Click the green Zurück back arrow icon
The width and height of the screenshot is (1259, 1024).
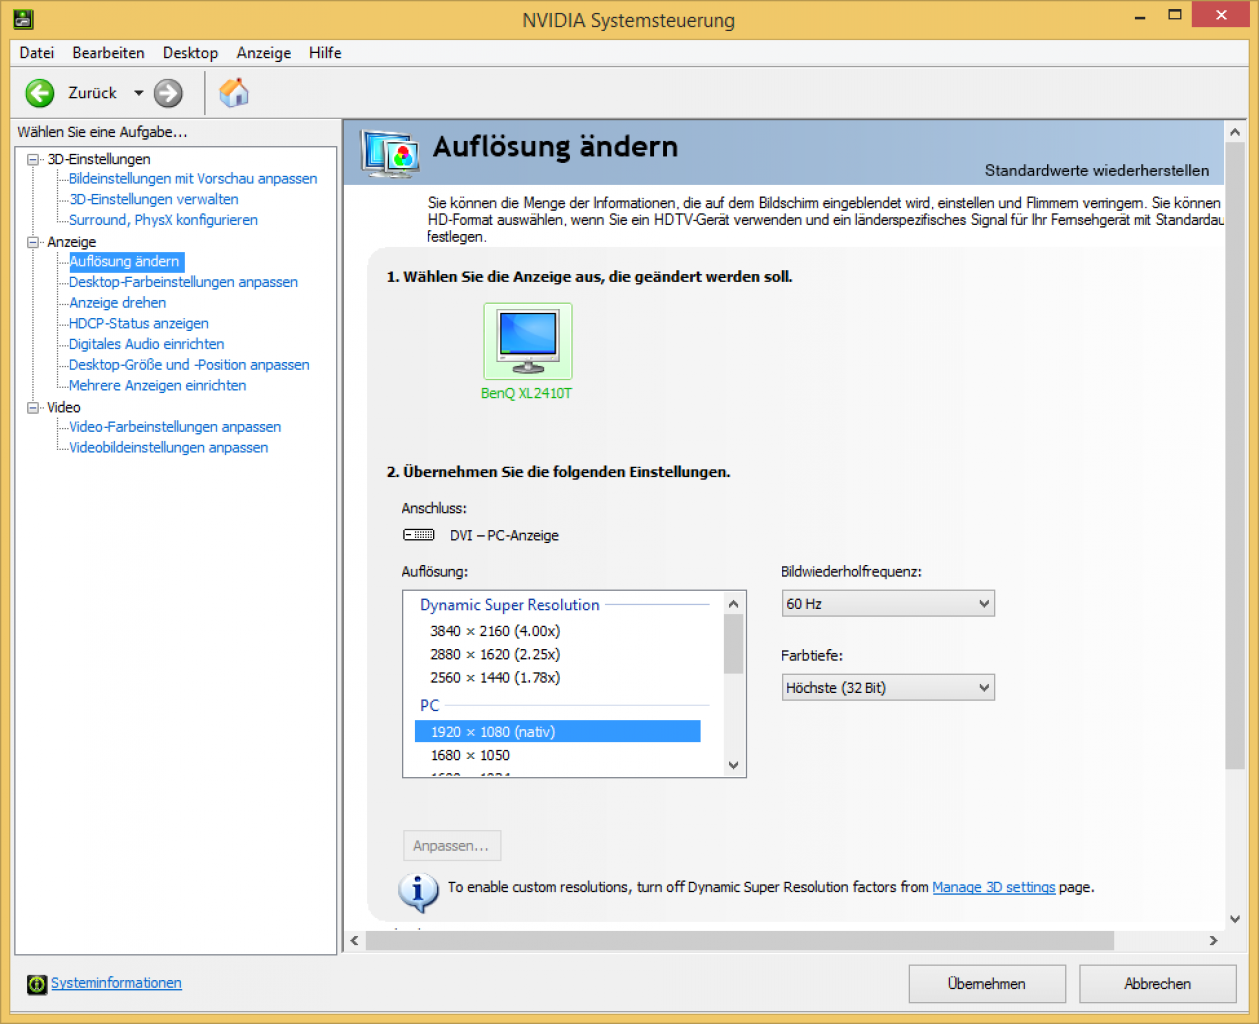point(40,93)
